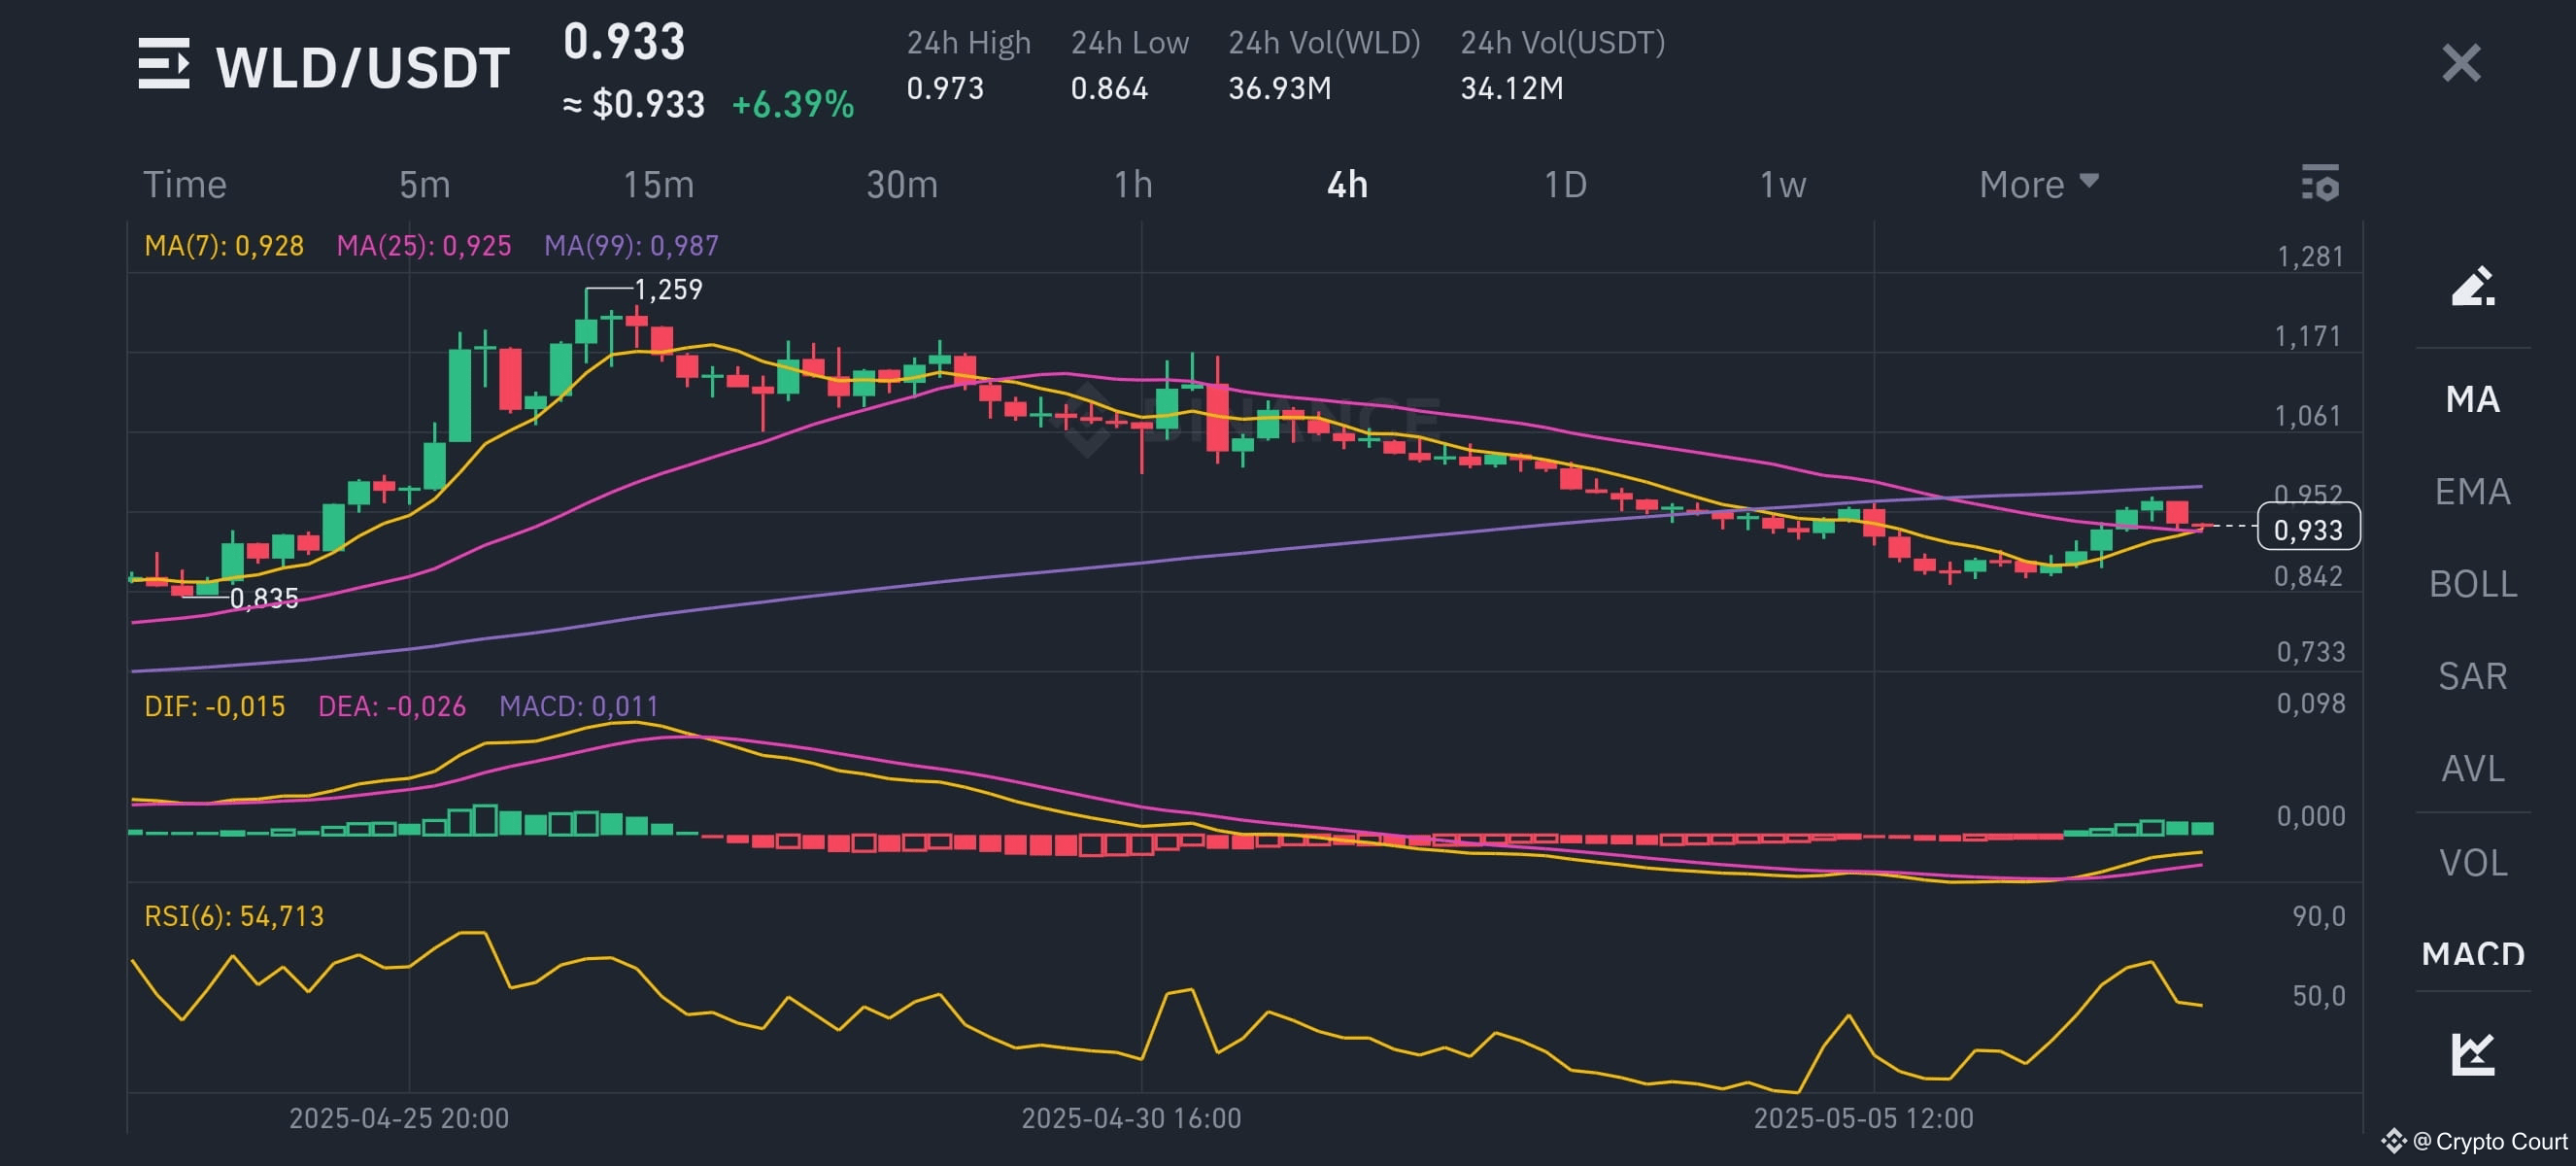Click the DIF: -0,015 label
Screen dimensions: 2576x1166
coord(215,706)
